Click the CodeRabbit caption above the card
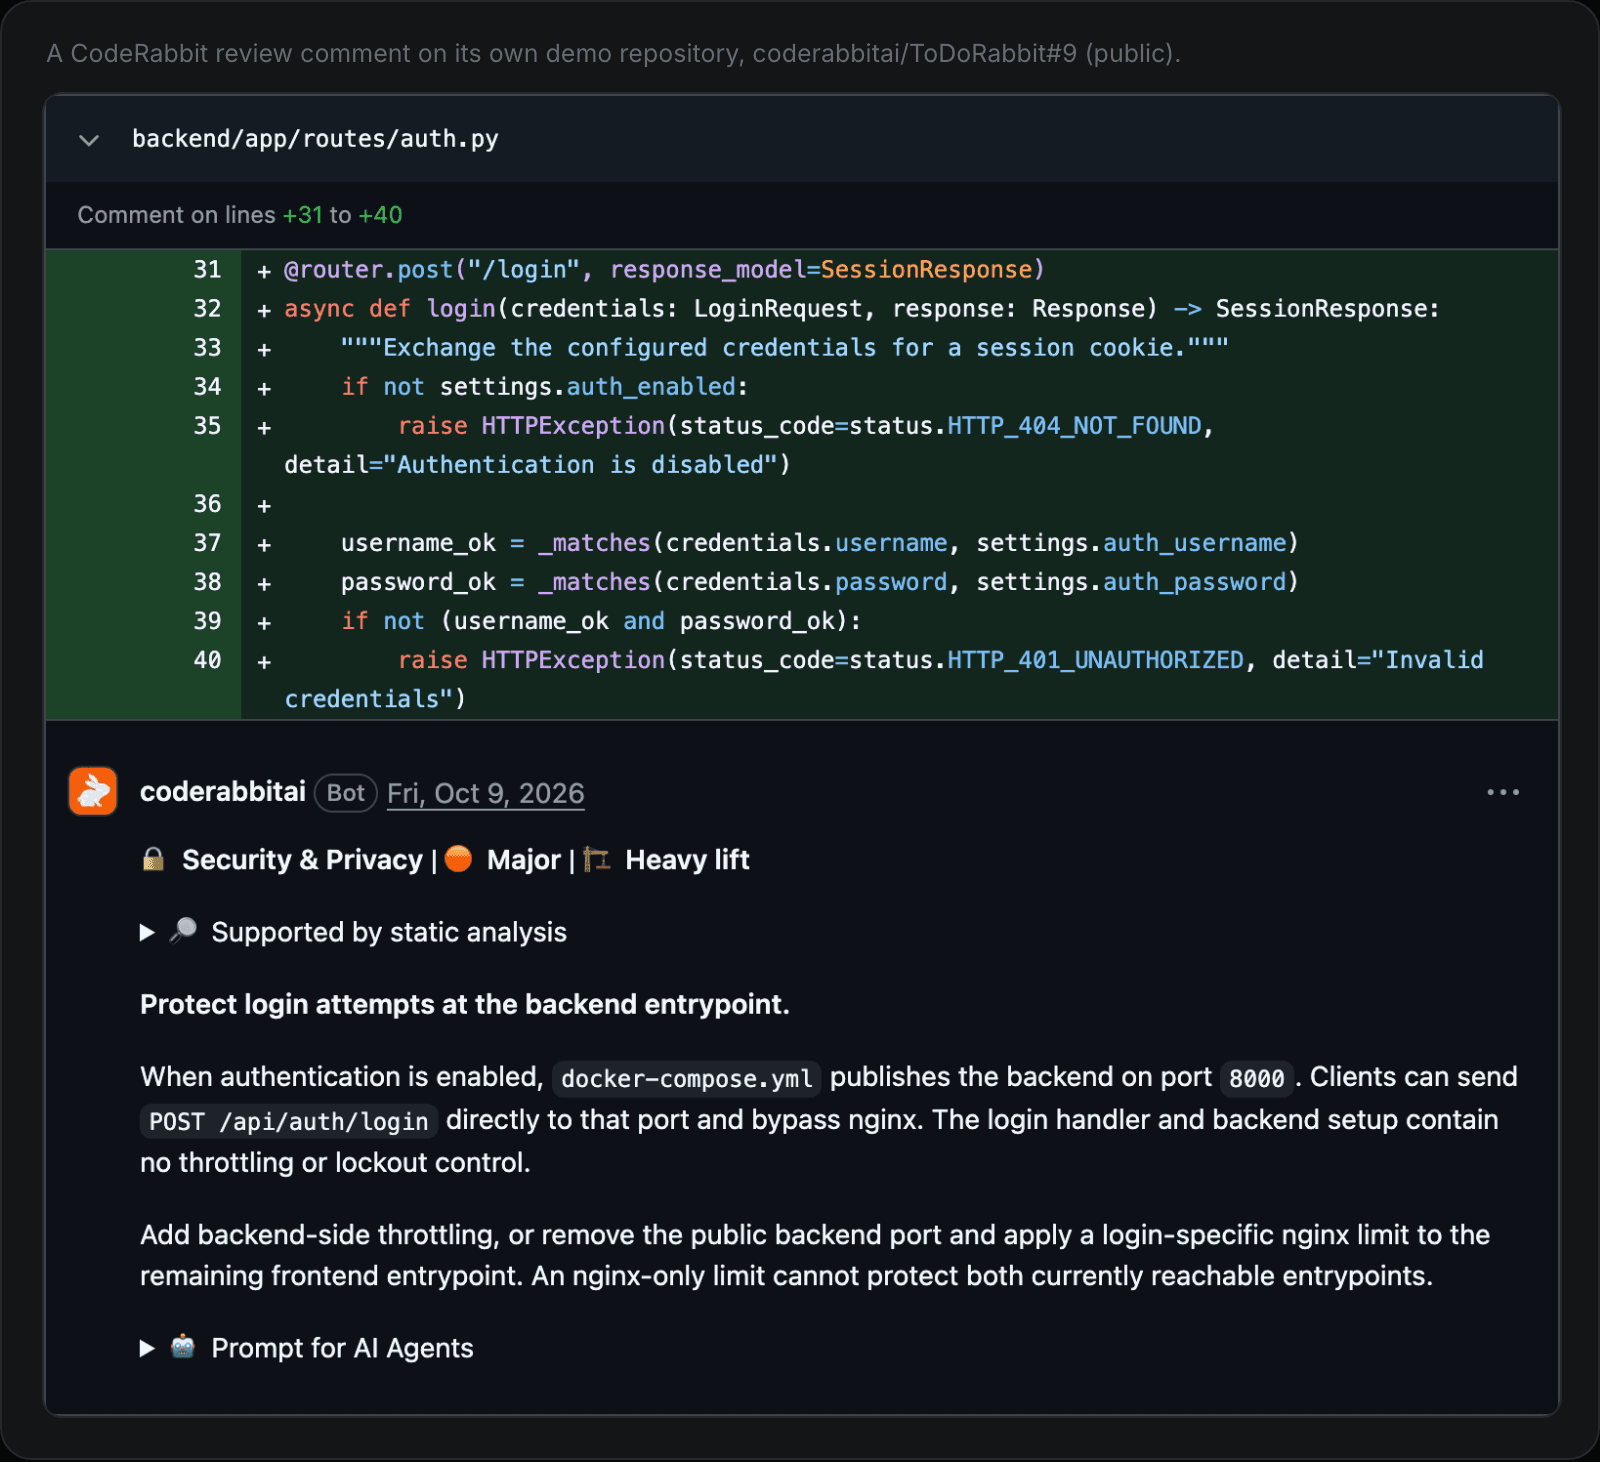The height and width of the screenshot is (1462, 1600). tap(613, 53)
